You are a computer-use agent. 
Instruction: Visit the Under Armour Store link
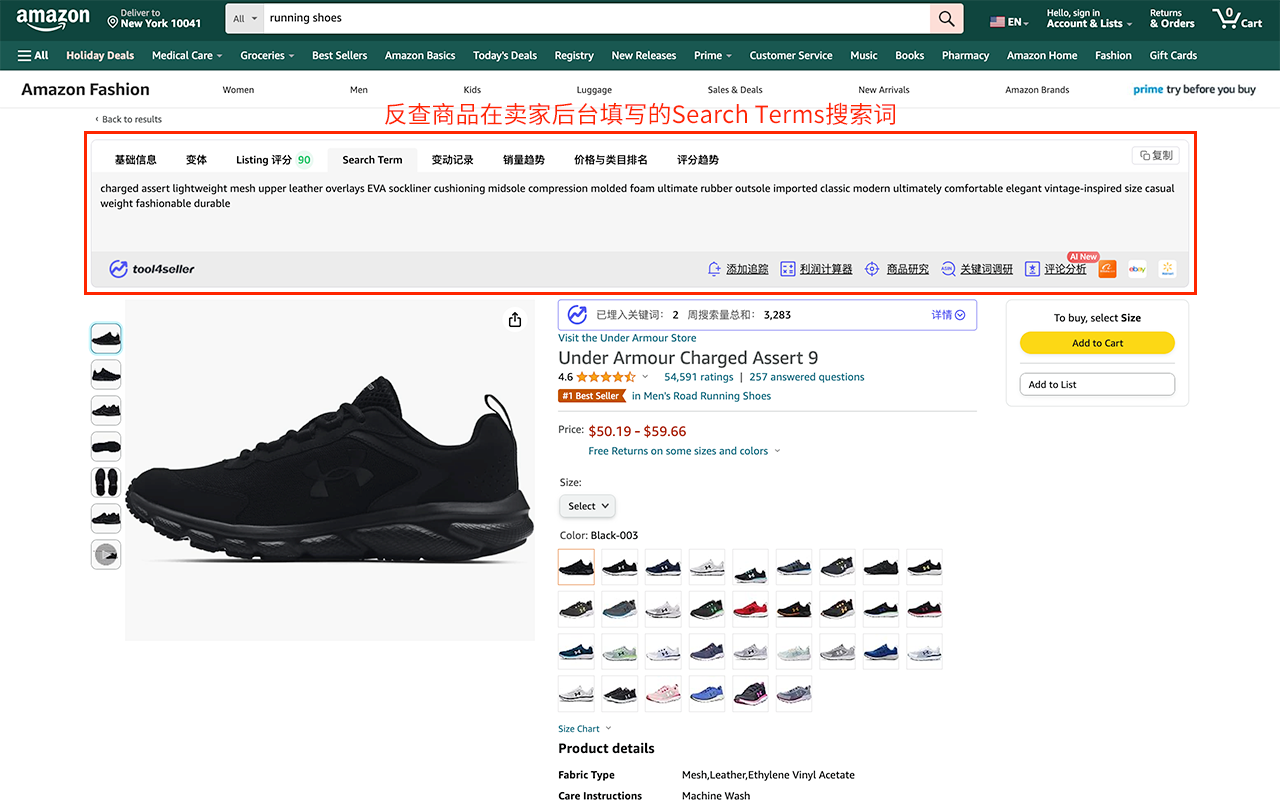click(x=627, y=338)
